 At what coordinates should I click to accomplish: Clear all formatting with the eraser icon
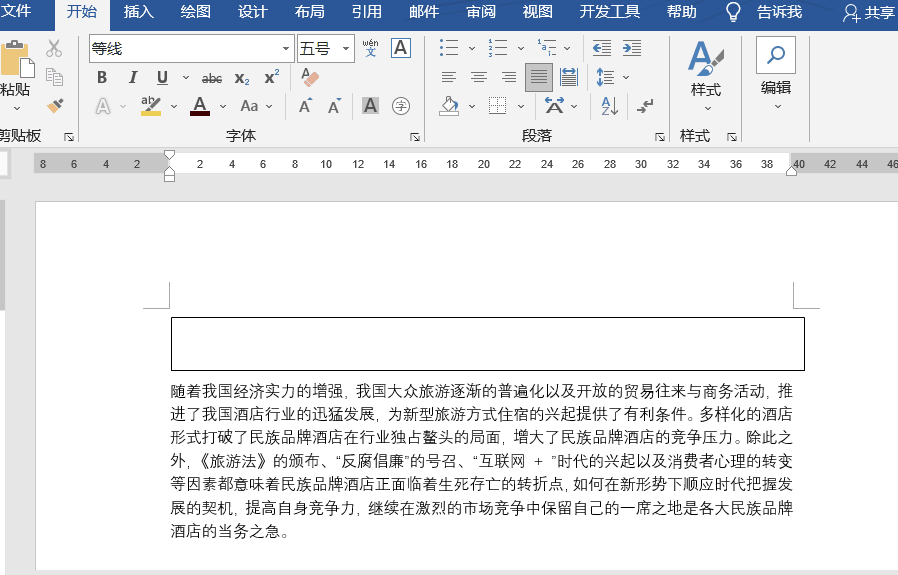[x=310, y=78]
